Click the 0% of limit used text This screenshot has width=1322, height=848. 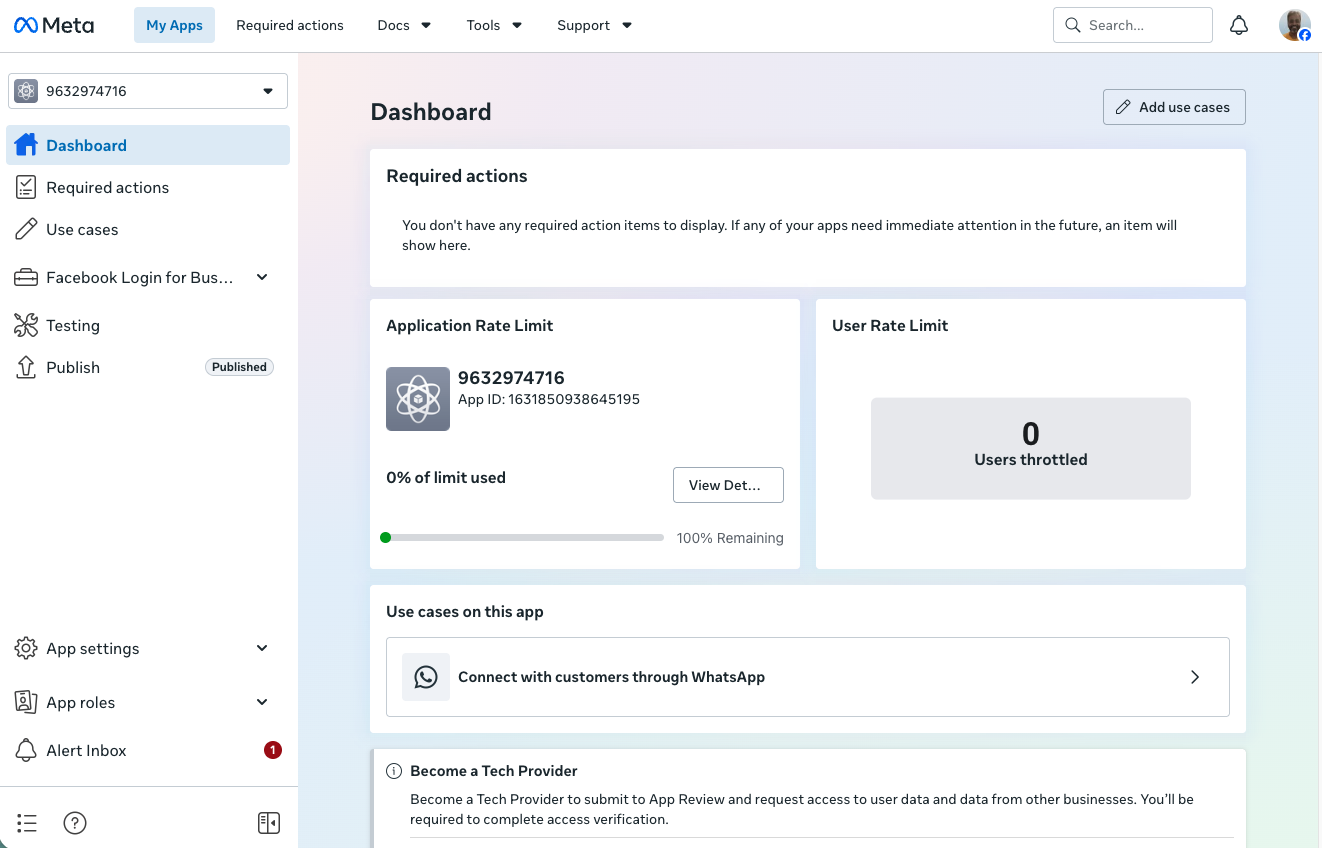coord(446,477)
